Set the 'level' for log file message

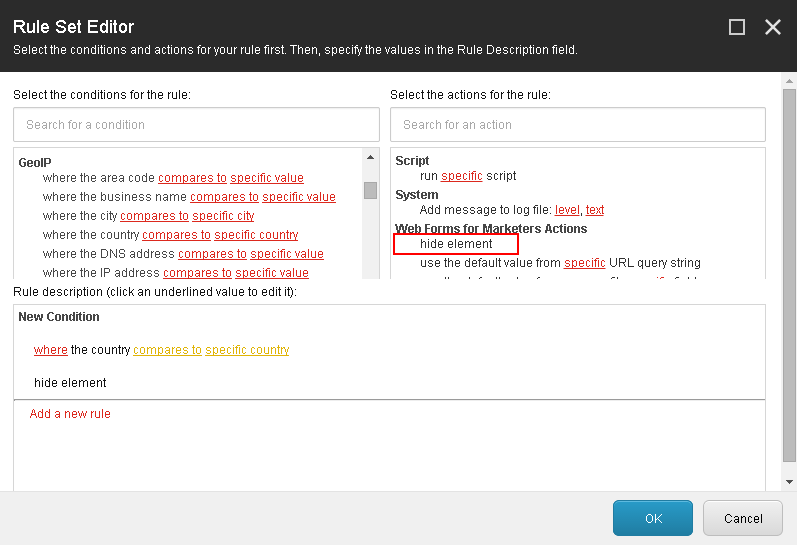tap(567, 210)
